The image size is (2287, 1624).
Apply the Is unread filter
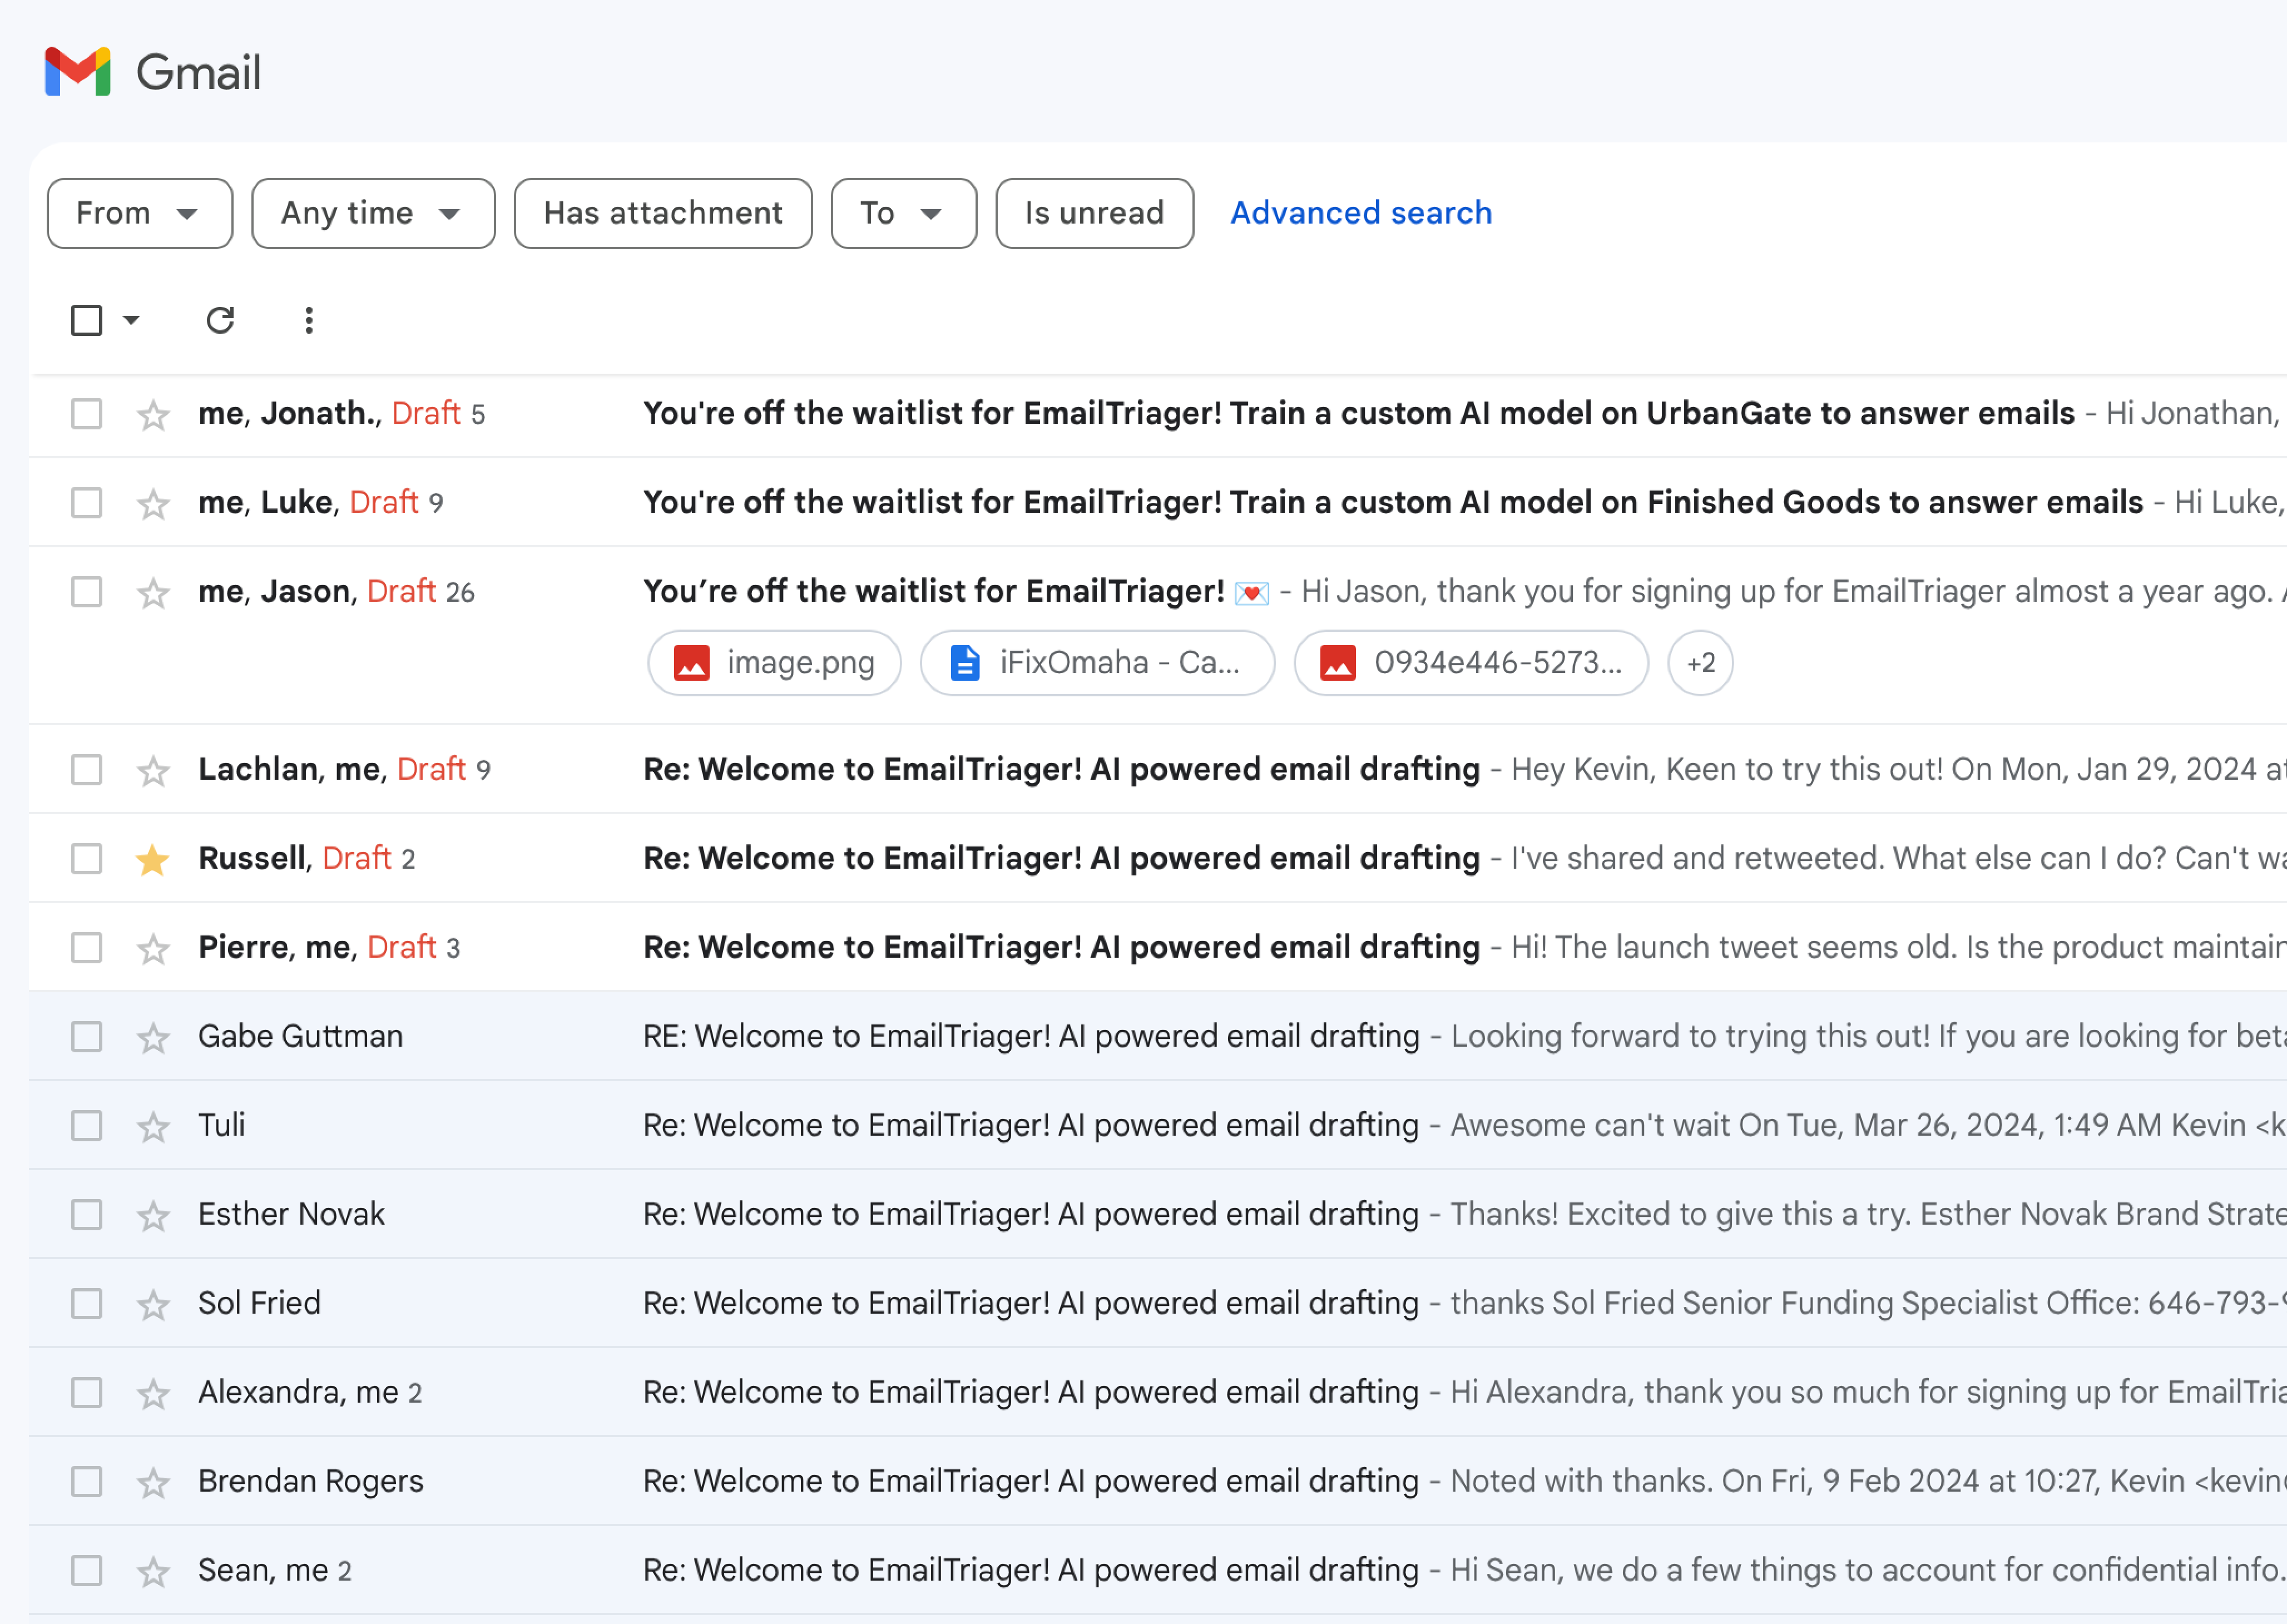pyautogui.click(x=1094, y=213)
